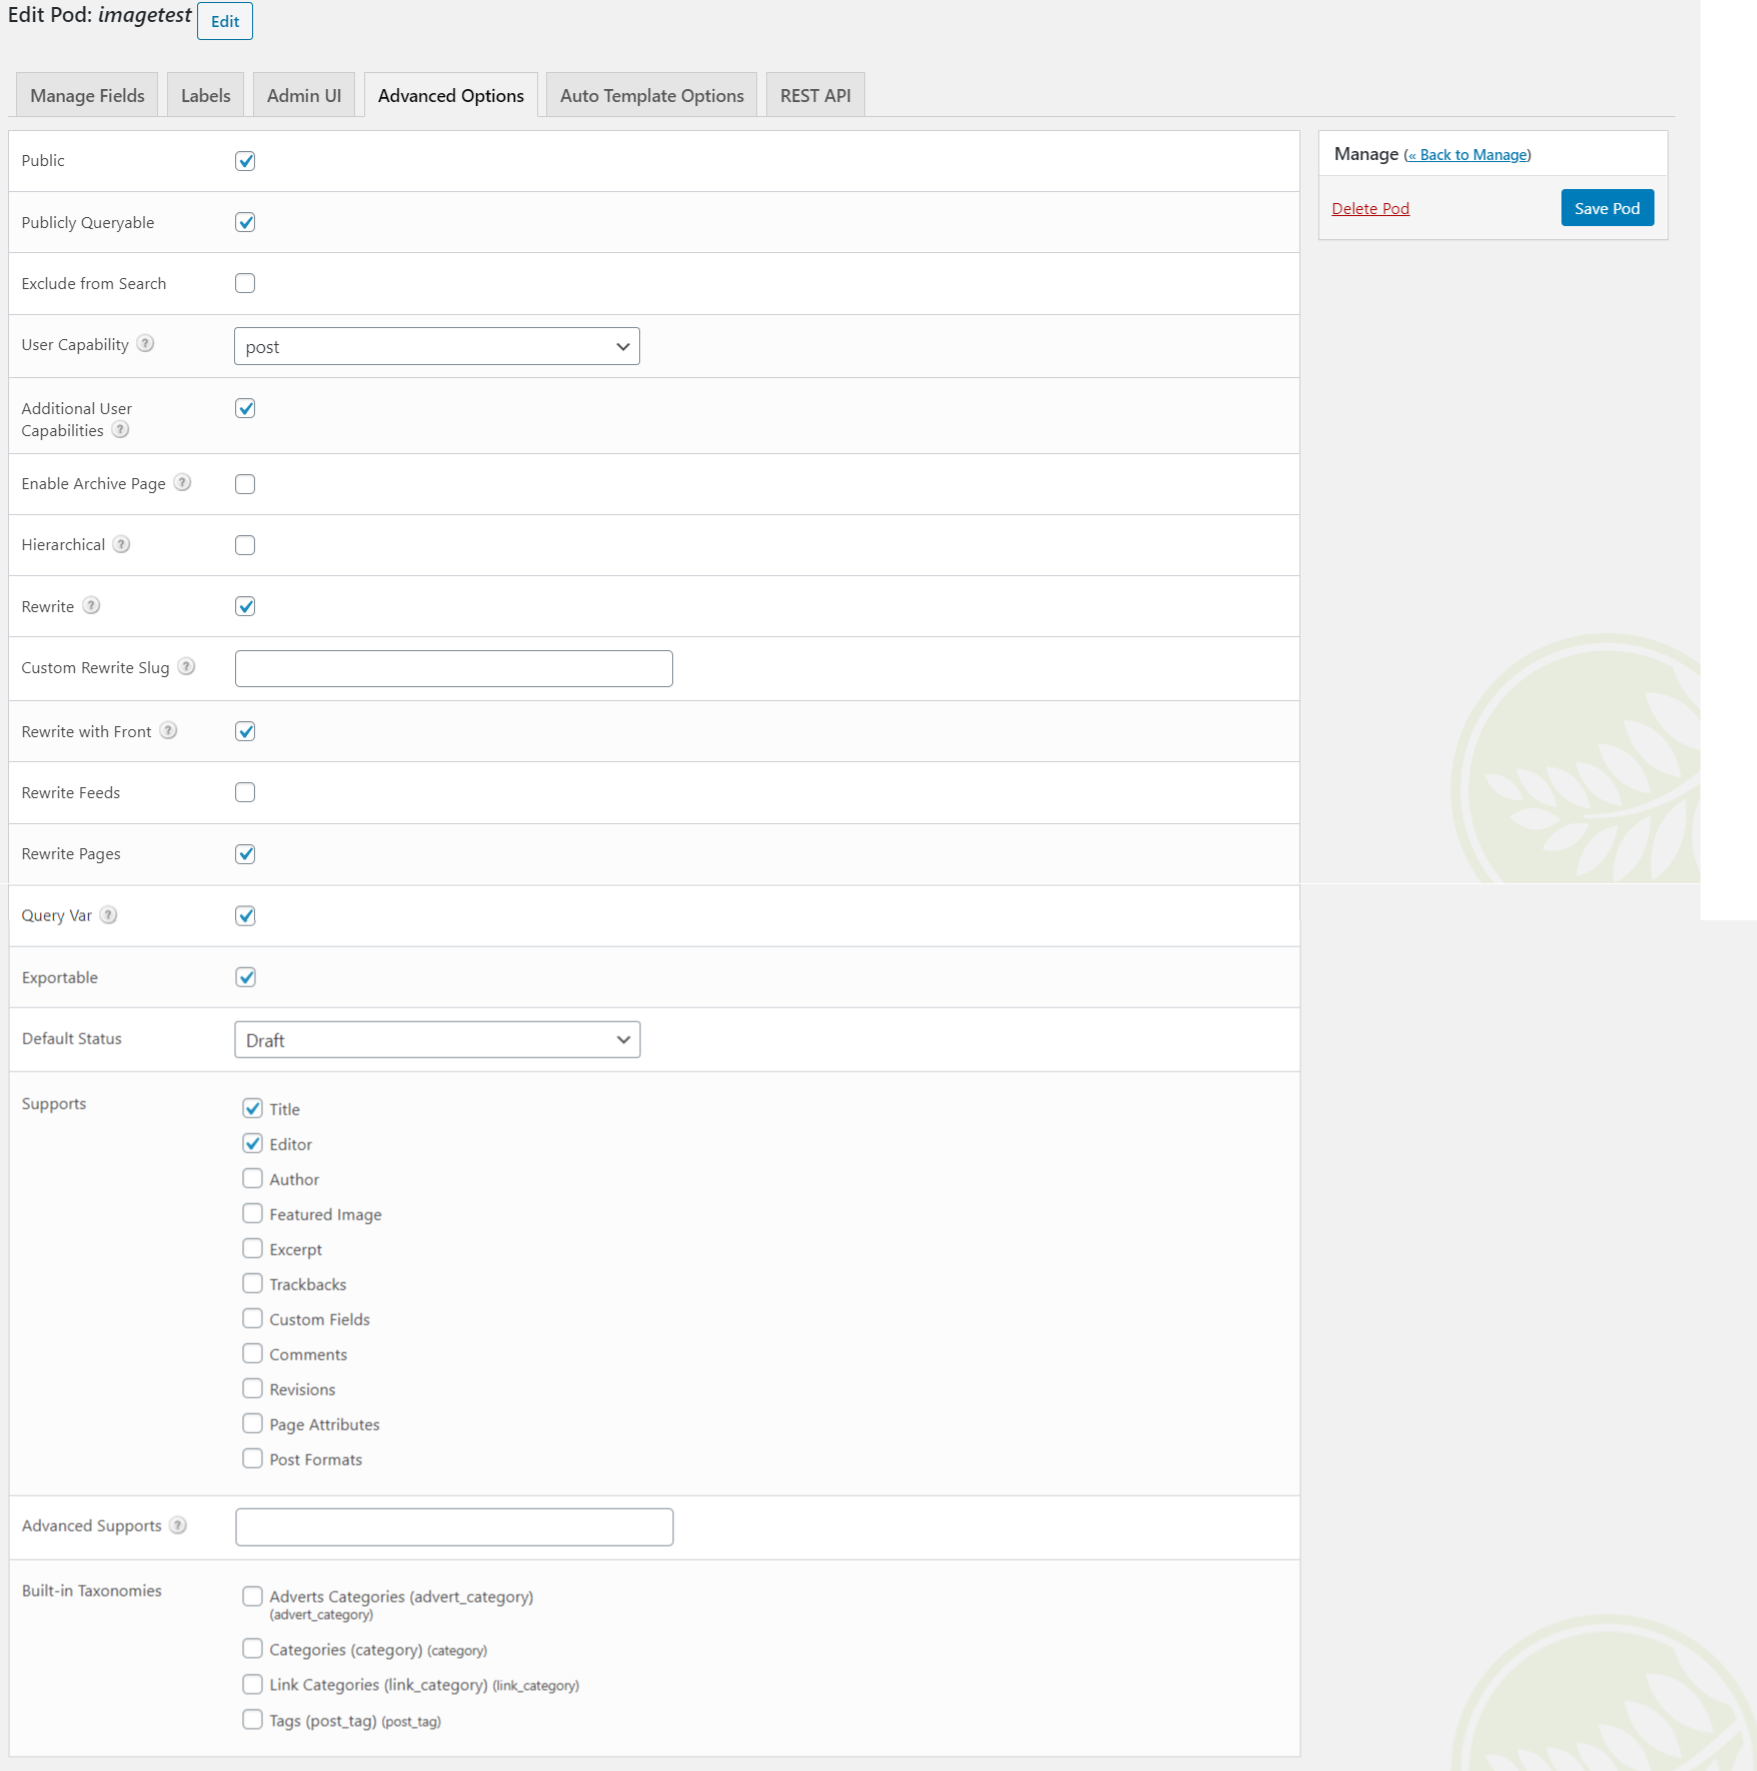Show help for Additional User Capabilities

click(120, 430)
